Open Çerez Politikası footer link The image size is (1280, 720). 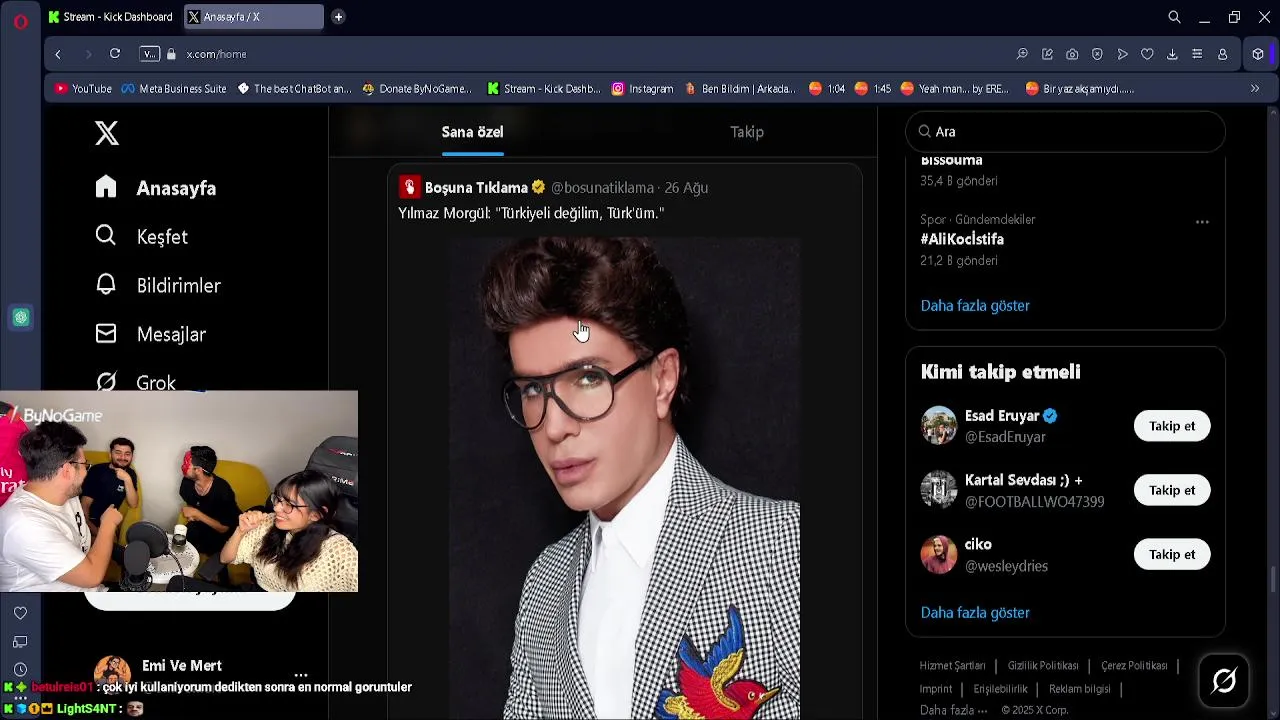point(1134,665)
